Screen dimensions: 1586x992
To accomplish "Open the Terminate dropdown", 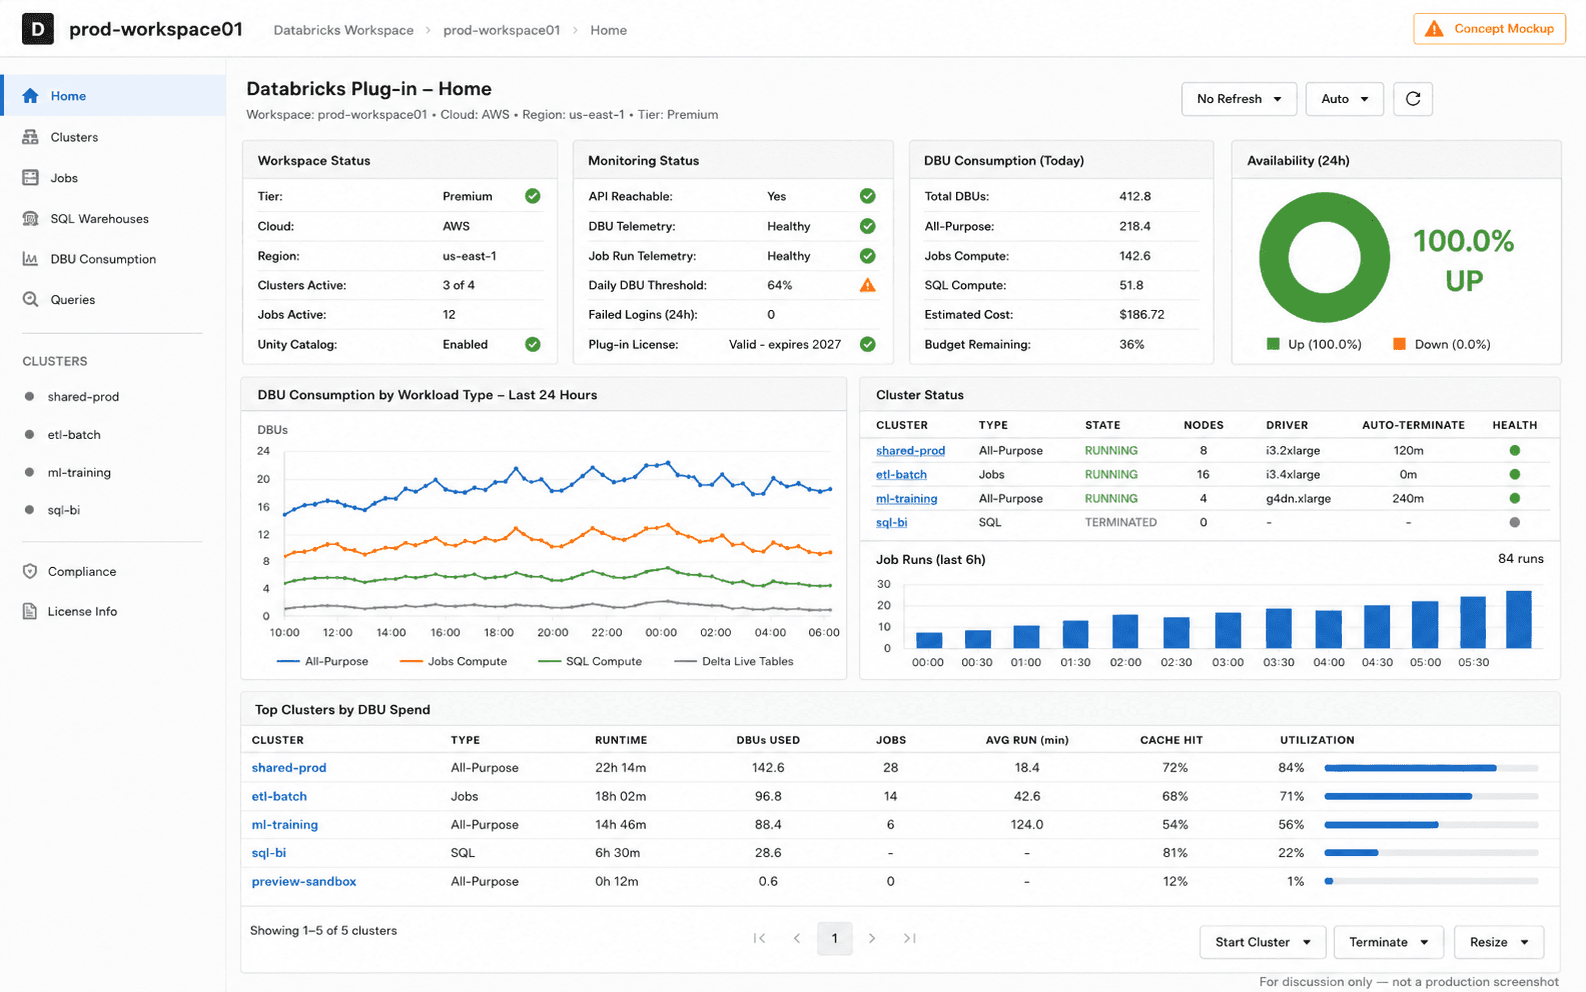I will point(1389,942).
